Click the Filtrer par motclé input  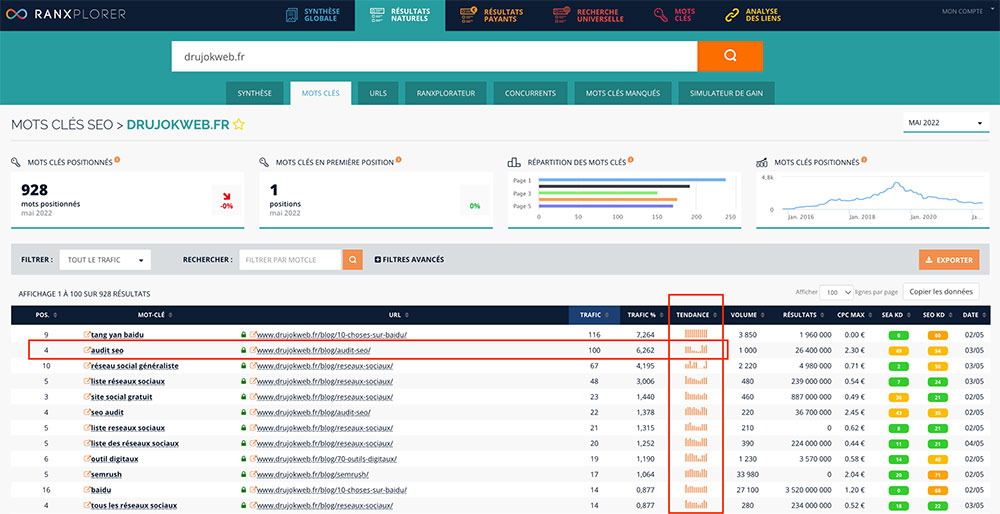(291, 260)
